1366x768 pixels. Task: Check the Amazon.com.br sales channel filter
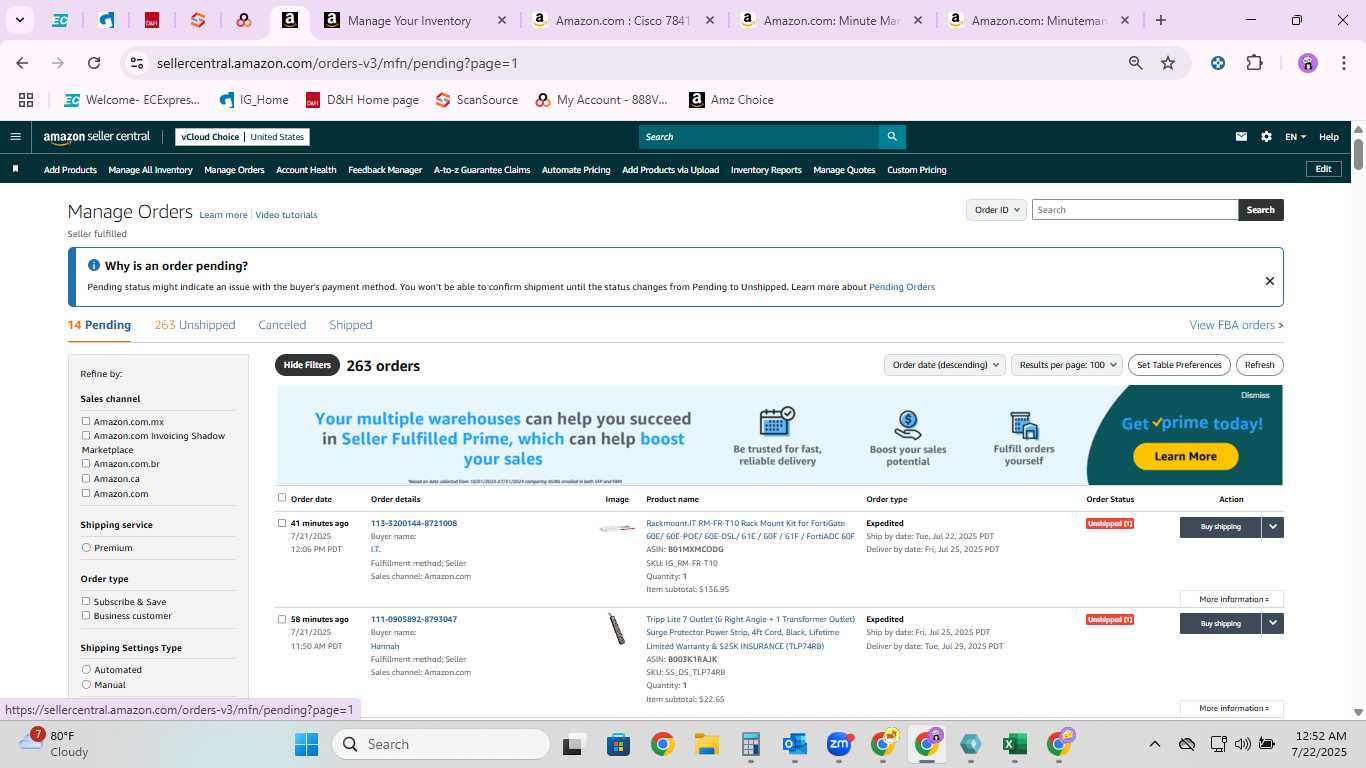(x=86, y=463)
